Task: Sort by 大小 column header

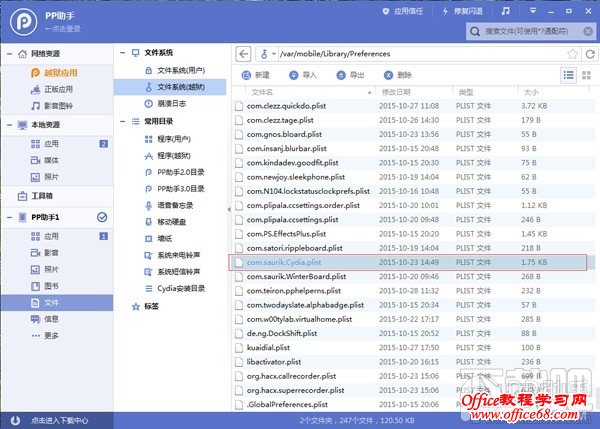Action: click(x=531, y=92)
